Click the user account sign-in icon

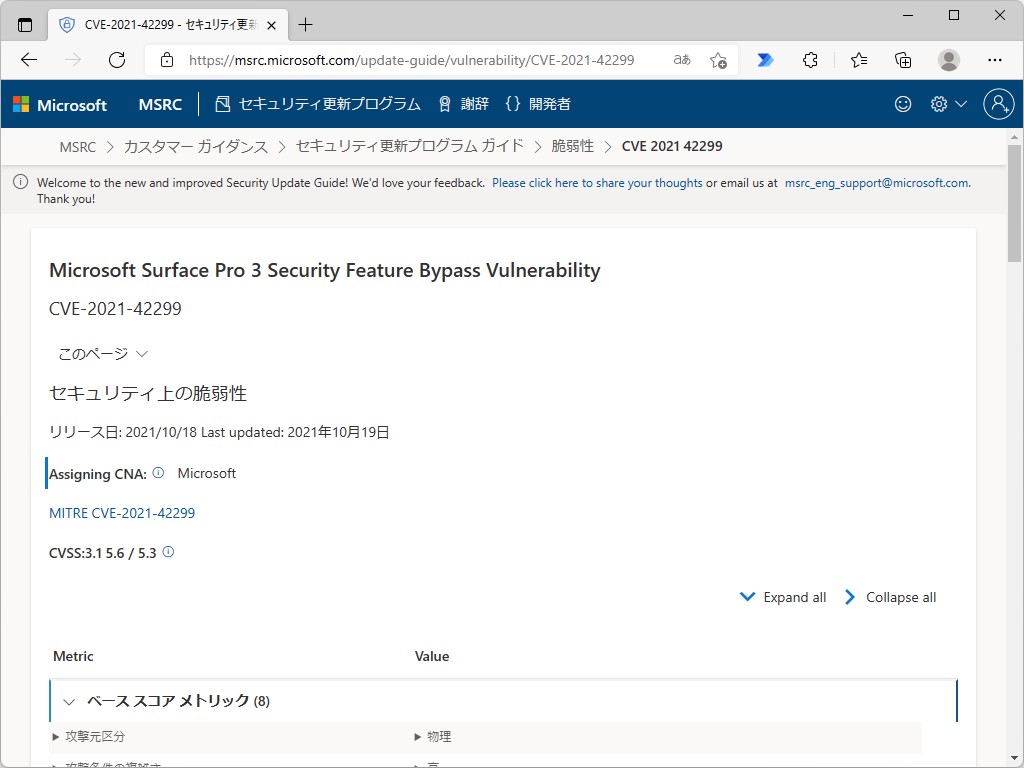tap(998, 104)
